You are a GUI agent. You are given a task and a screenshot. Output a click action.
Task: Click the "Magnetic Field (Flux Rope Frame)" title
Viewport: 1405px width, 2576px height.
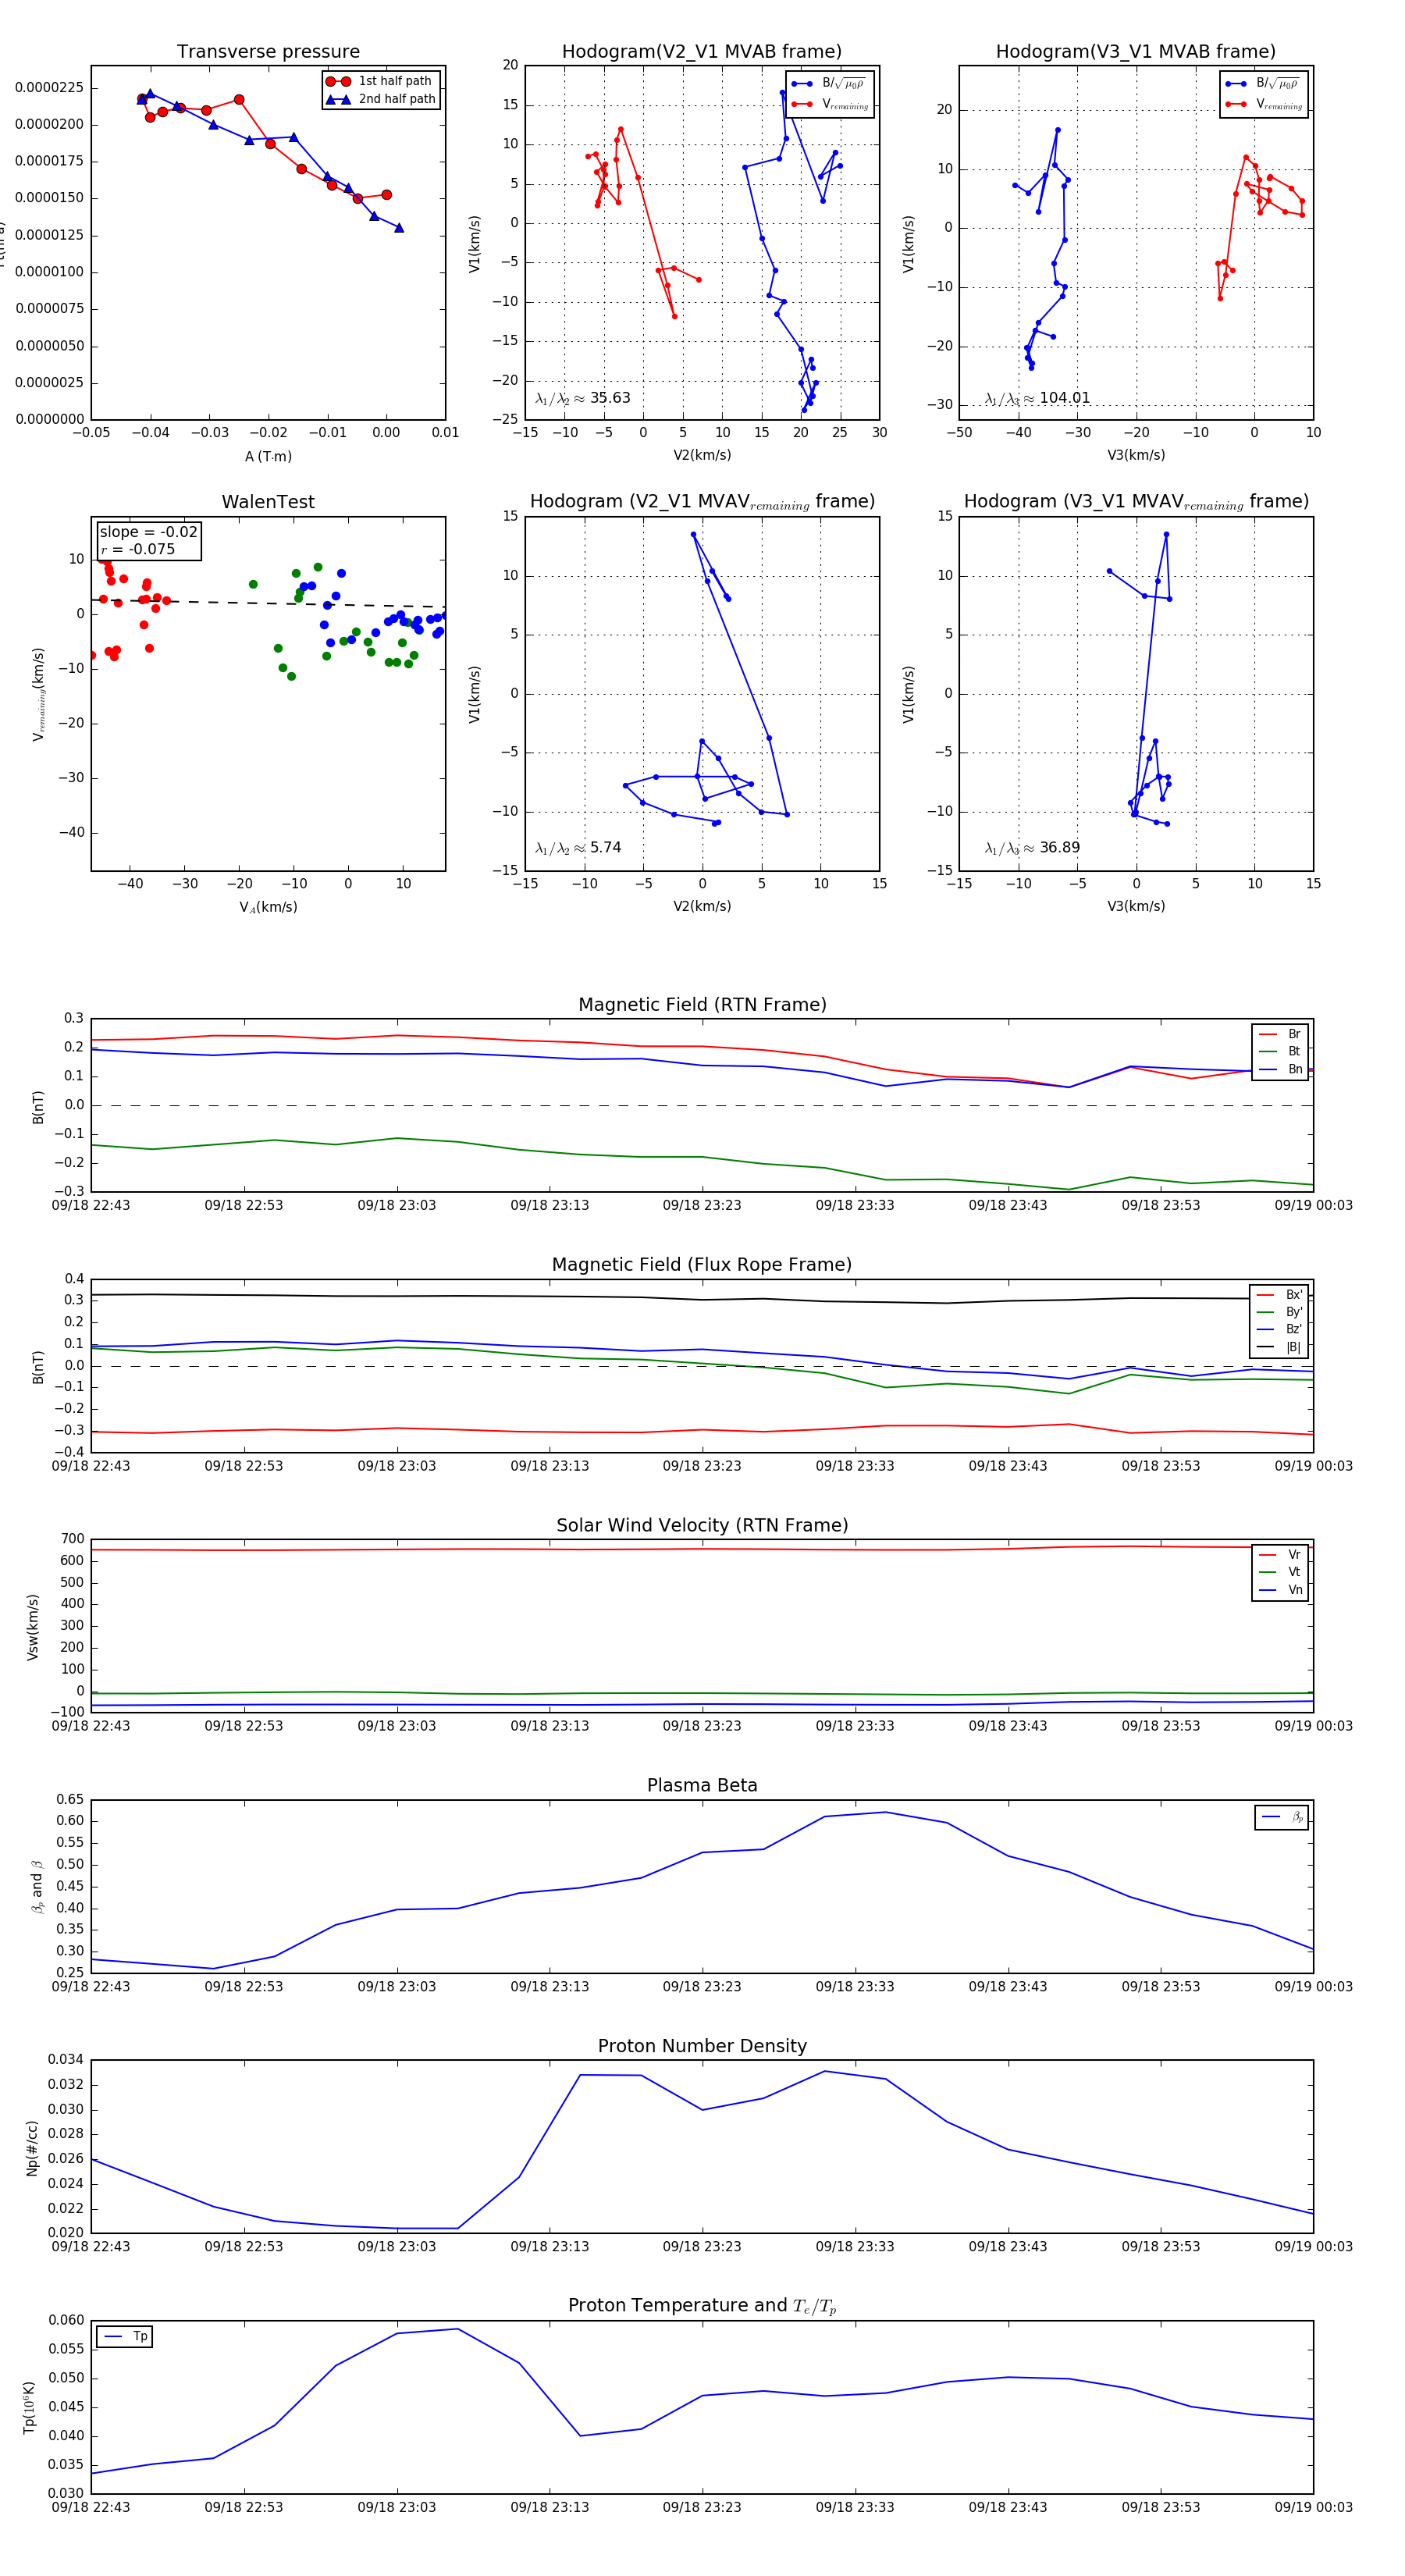tap(702, 1265)
